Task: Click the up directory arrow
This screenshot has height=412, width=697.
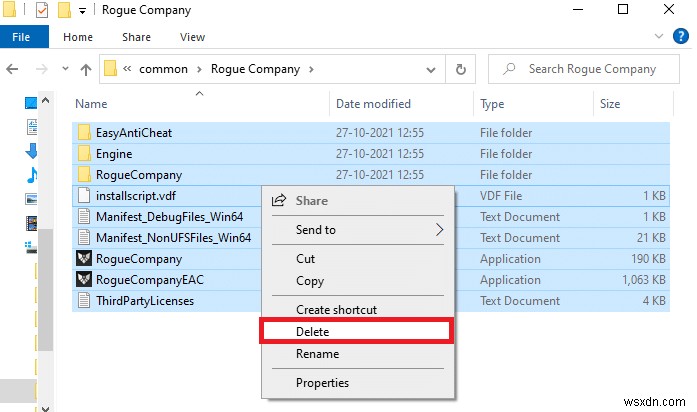Action: click(x=85, y=69)
